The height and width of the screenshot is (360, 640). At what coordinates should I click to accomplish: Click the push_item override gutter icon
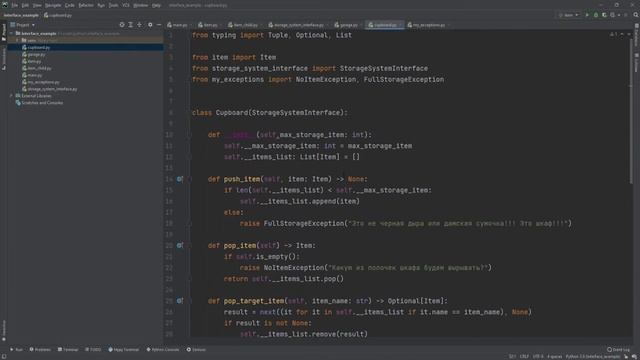pos(180,179)
